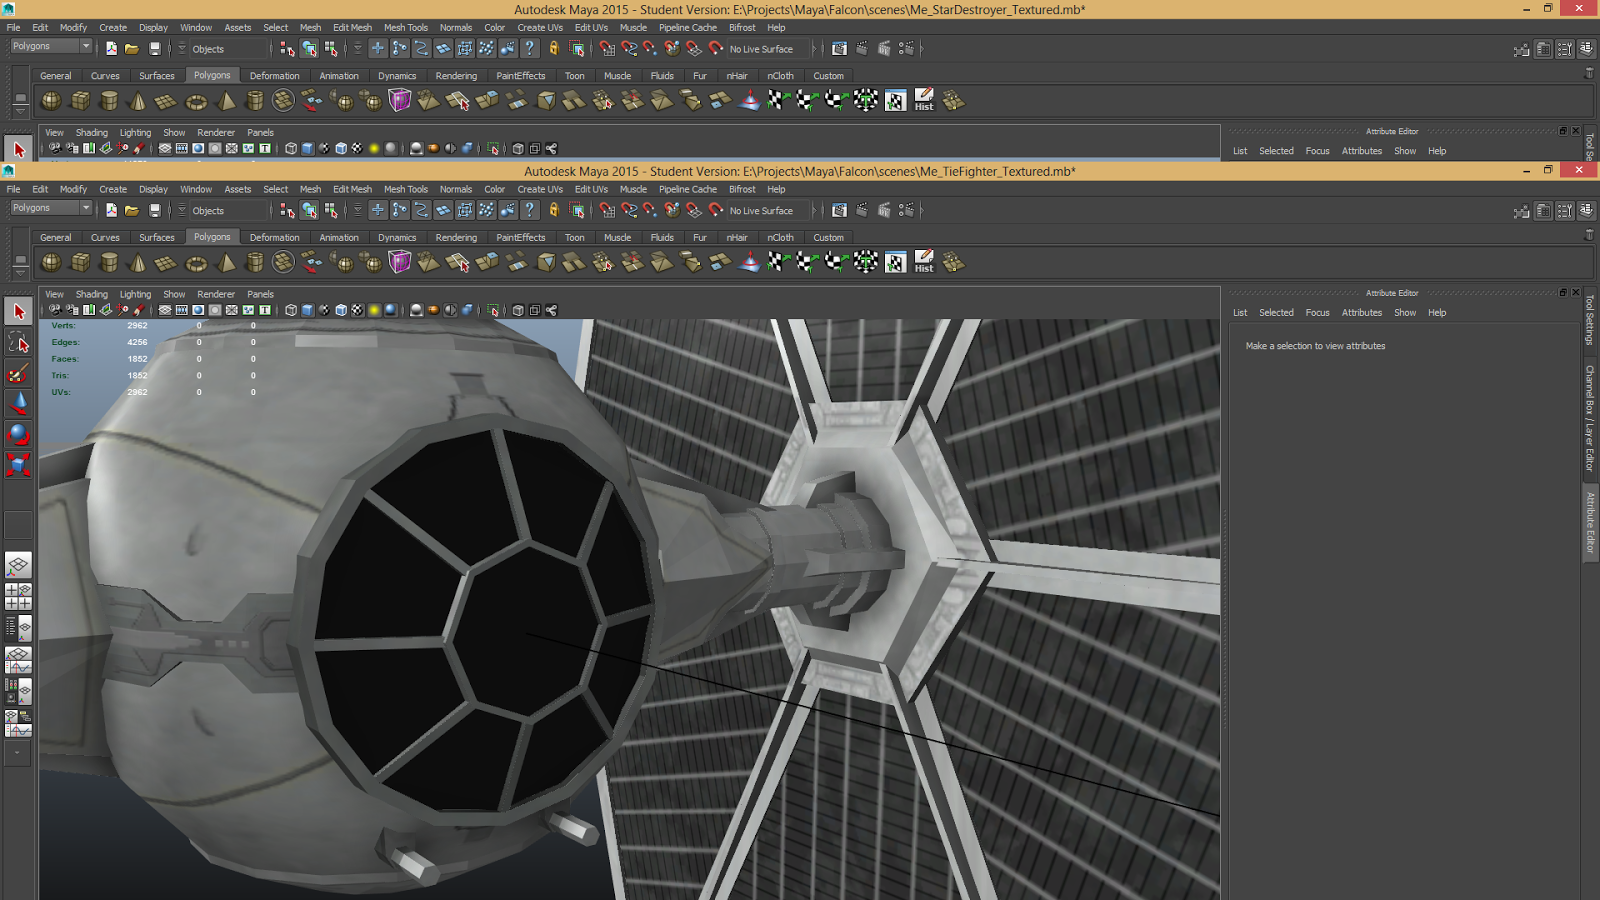
Task: Open the File menu in TieFighter window
Action: pos(13,189)
